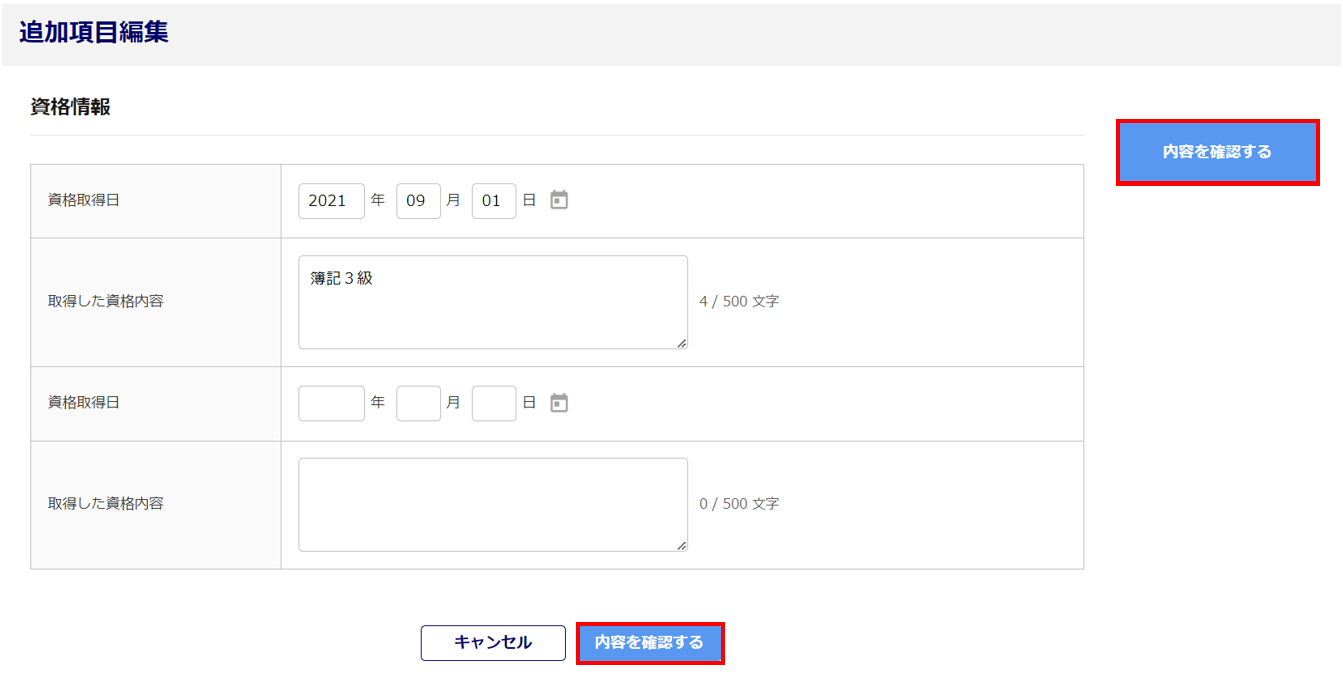Click the resize handle of the empty text area
The image size is (1343, 674).
coord(681,545)
